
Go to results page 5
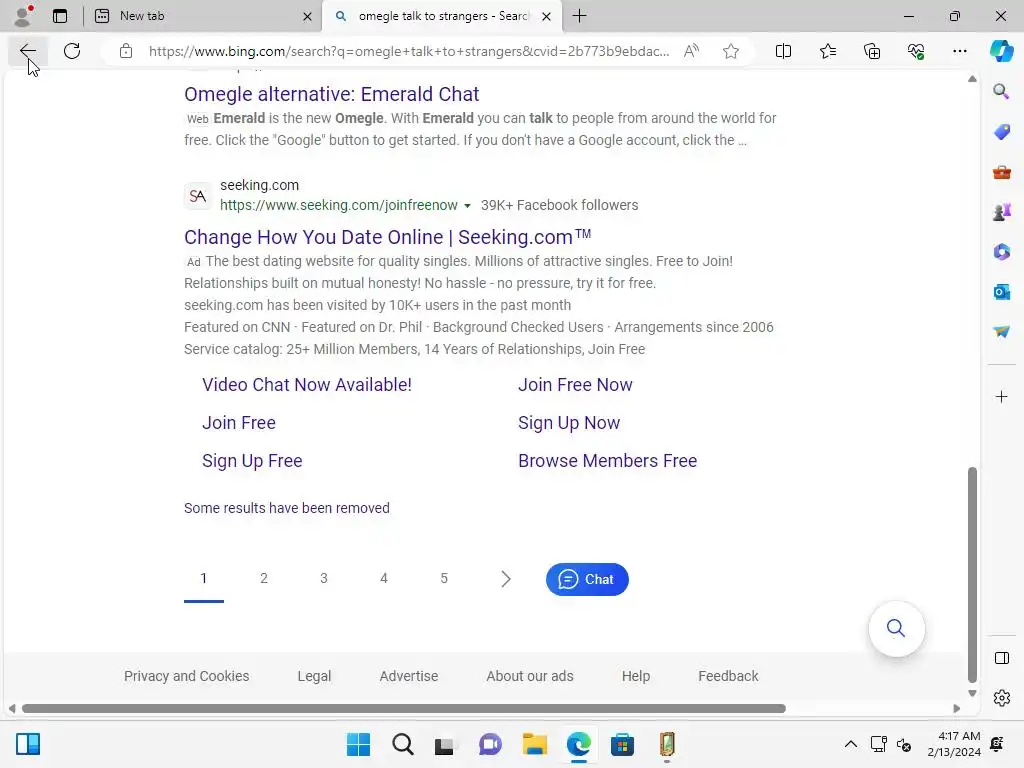[x=444, y=578]
